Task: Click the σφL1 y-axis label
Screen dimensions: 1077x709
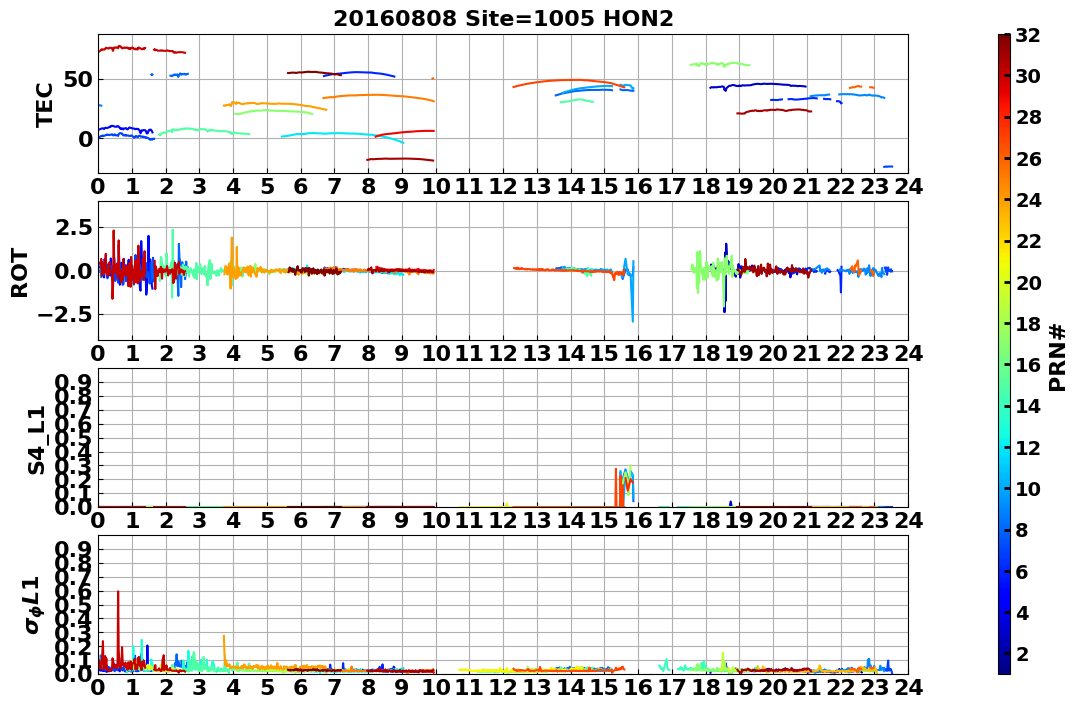Action: coord(32,605)
